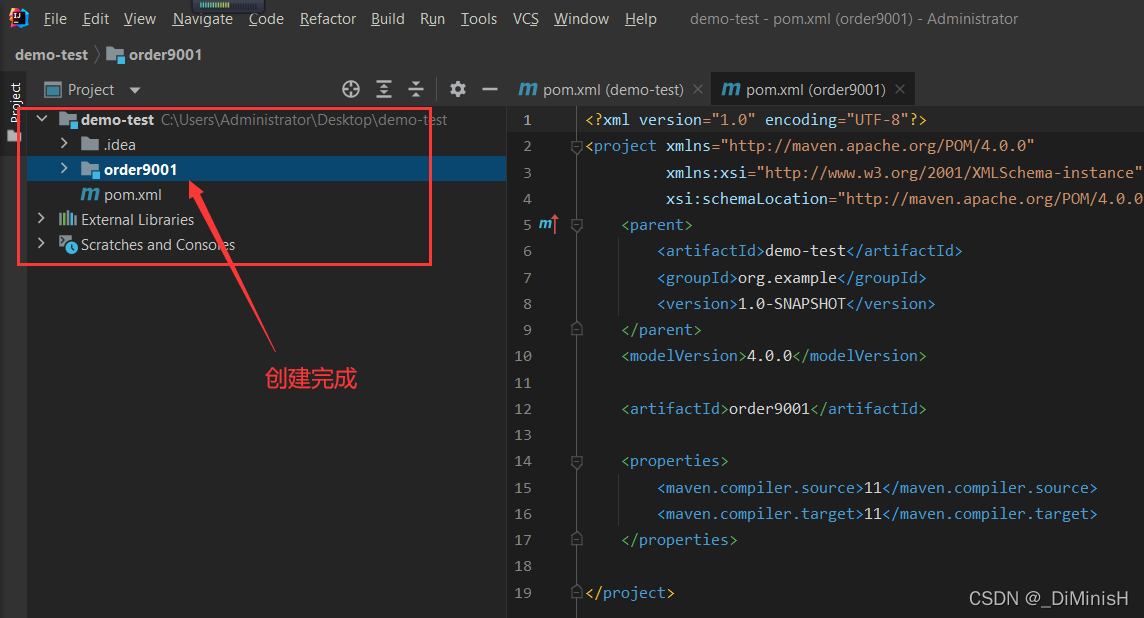The image size is (1144, 618).
Task: Open the Edit menu
Action: (x=96, y=19)
